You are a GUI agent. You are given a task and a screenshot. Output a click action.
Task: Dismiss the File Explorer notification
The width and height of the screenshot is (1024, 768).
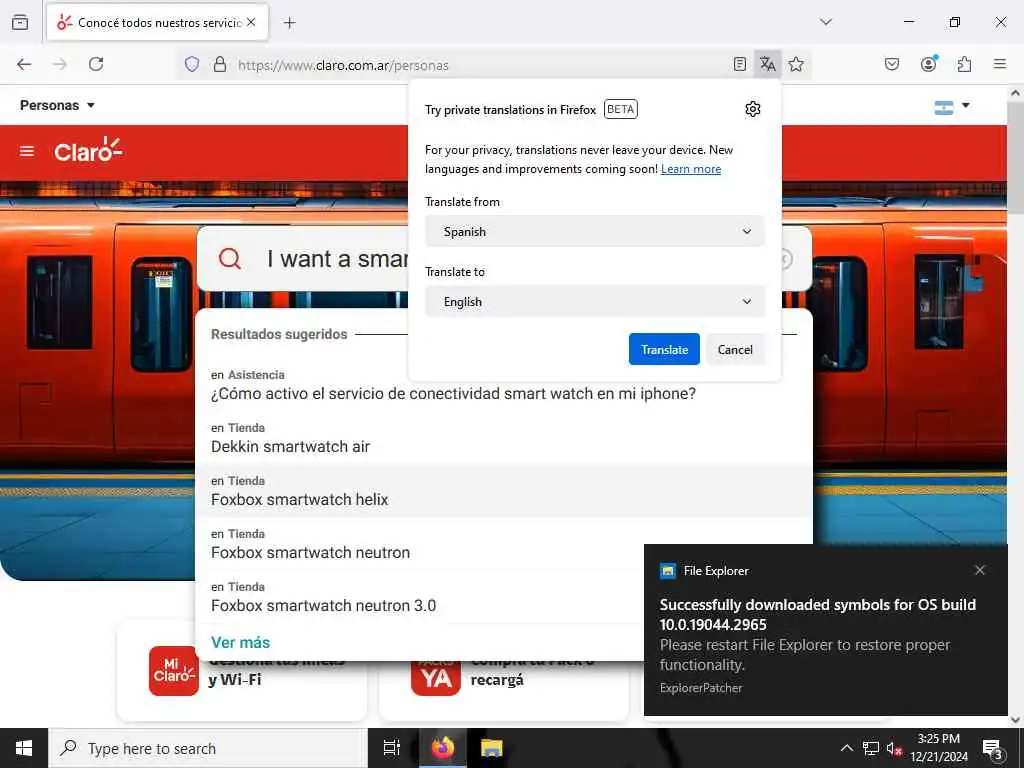click(980, 570)
